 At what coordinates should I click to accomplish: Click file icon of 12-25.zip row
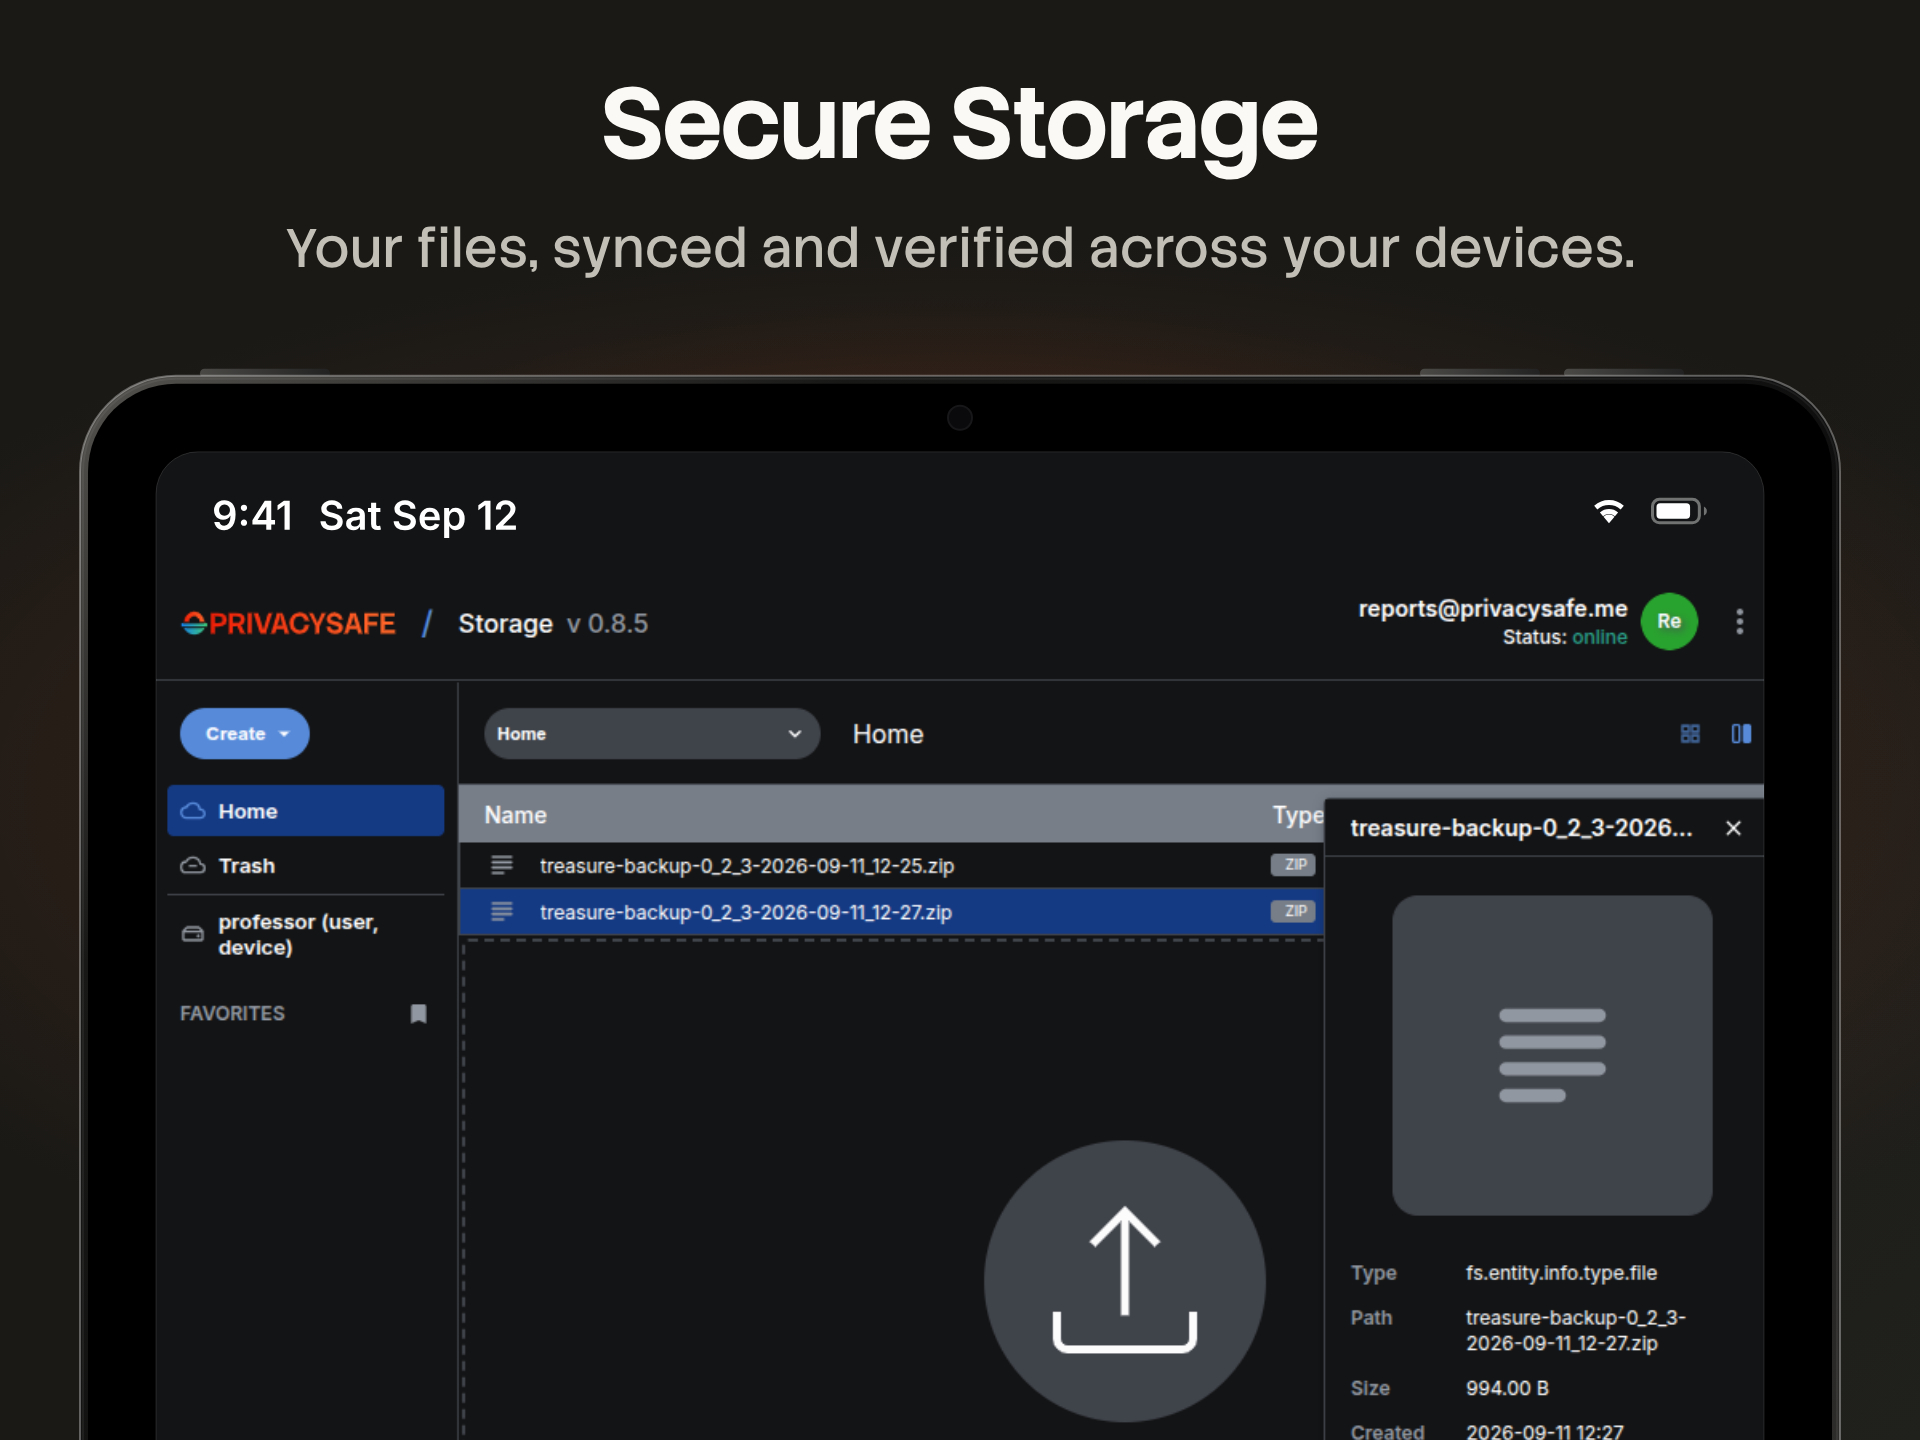(x=502, y=865)
